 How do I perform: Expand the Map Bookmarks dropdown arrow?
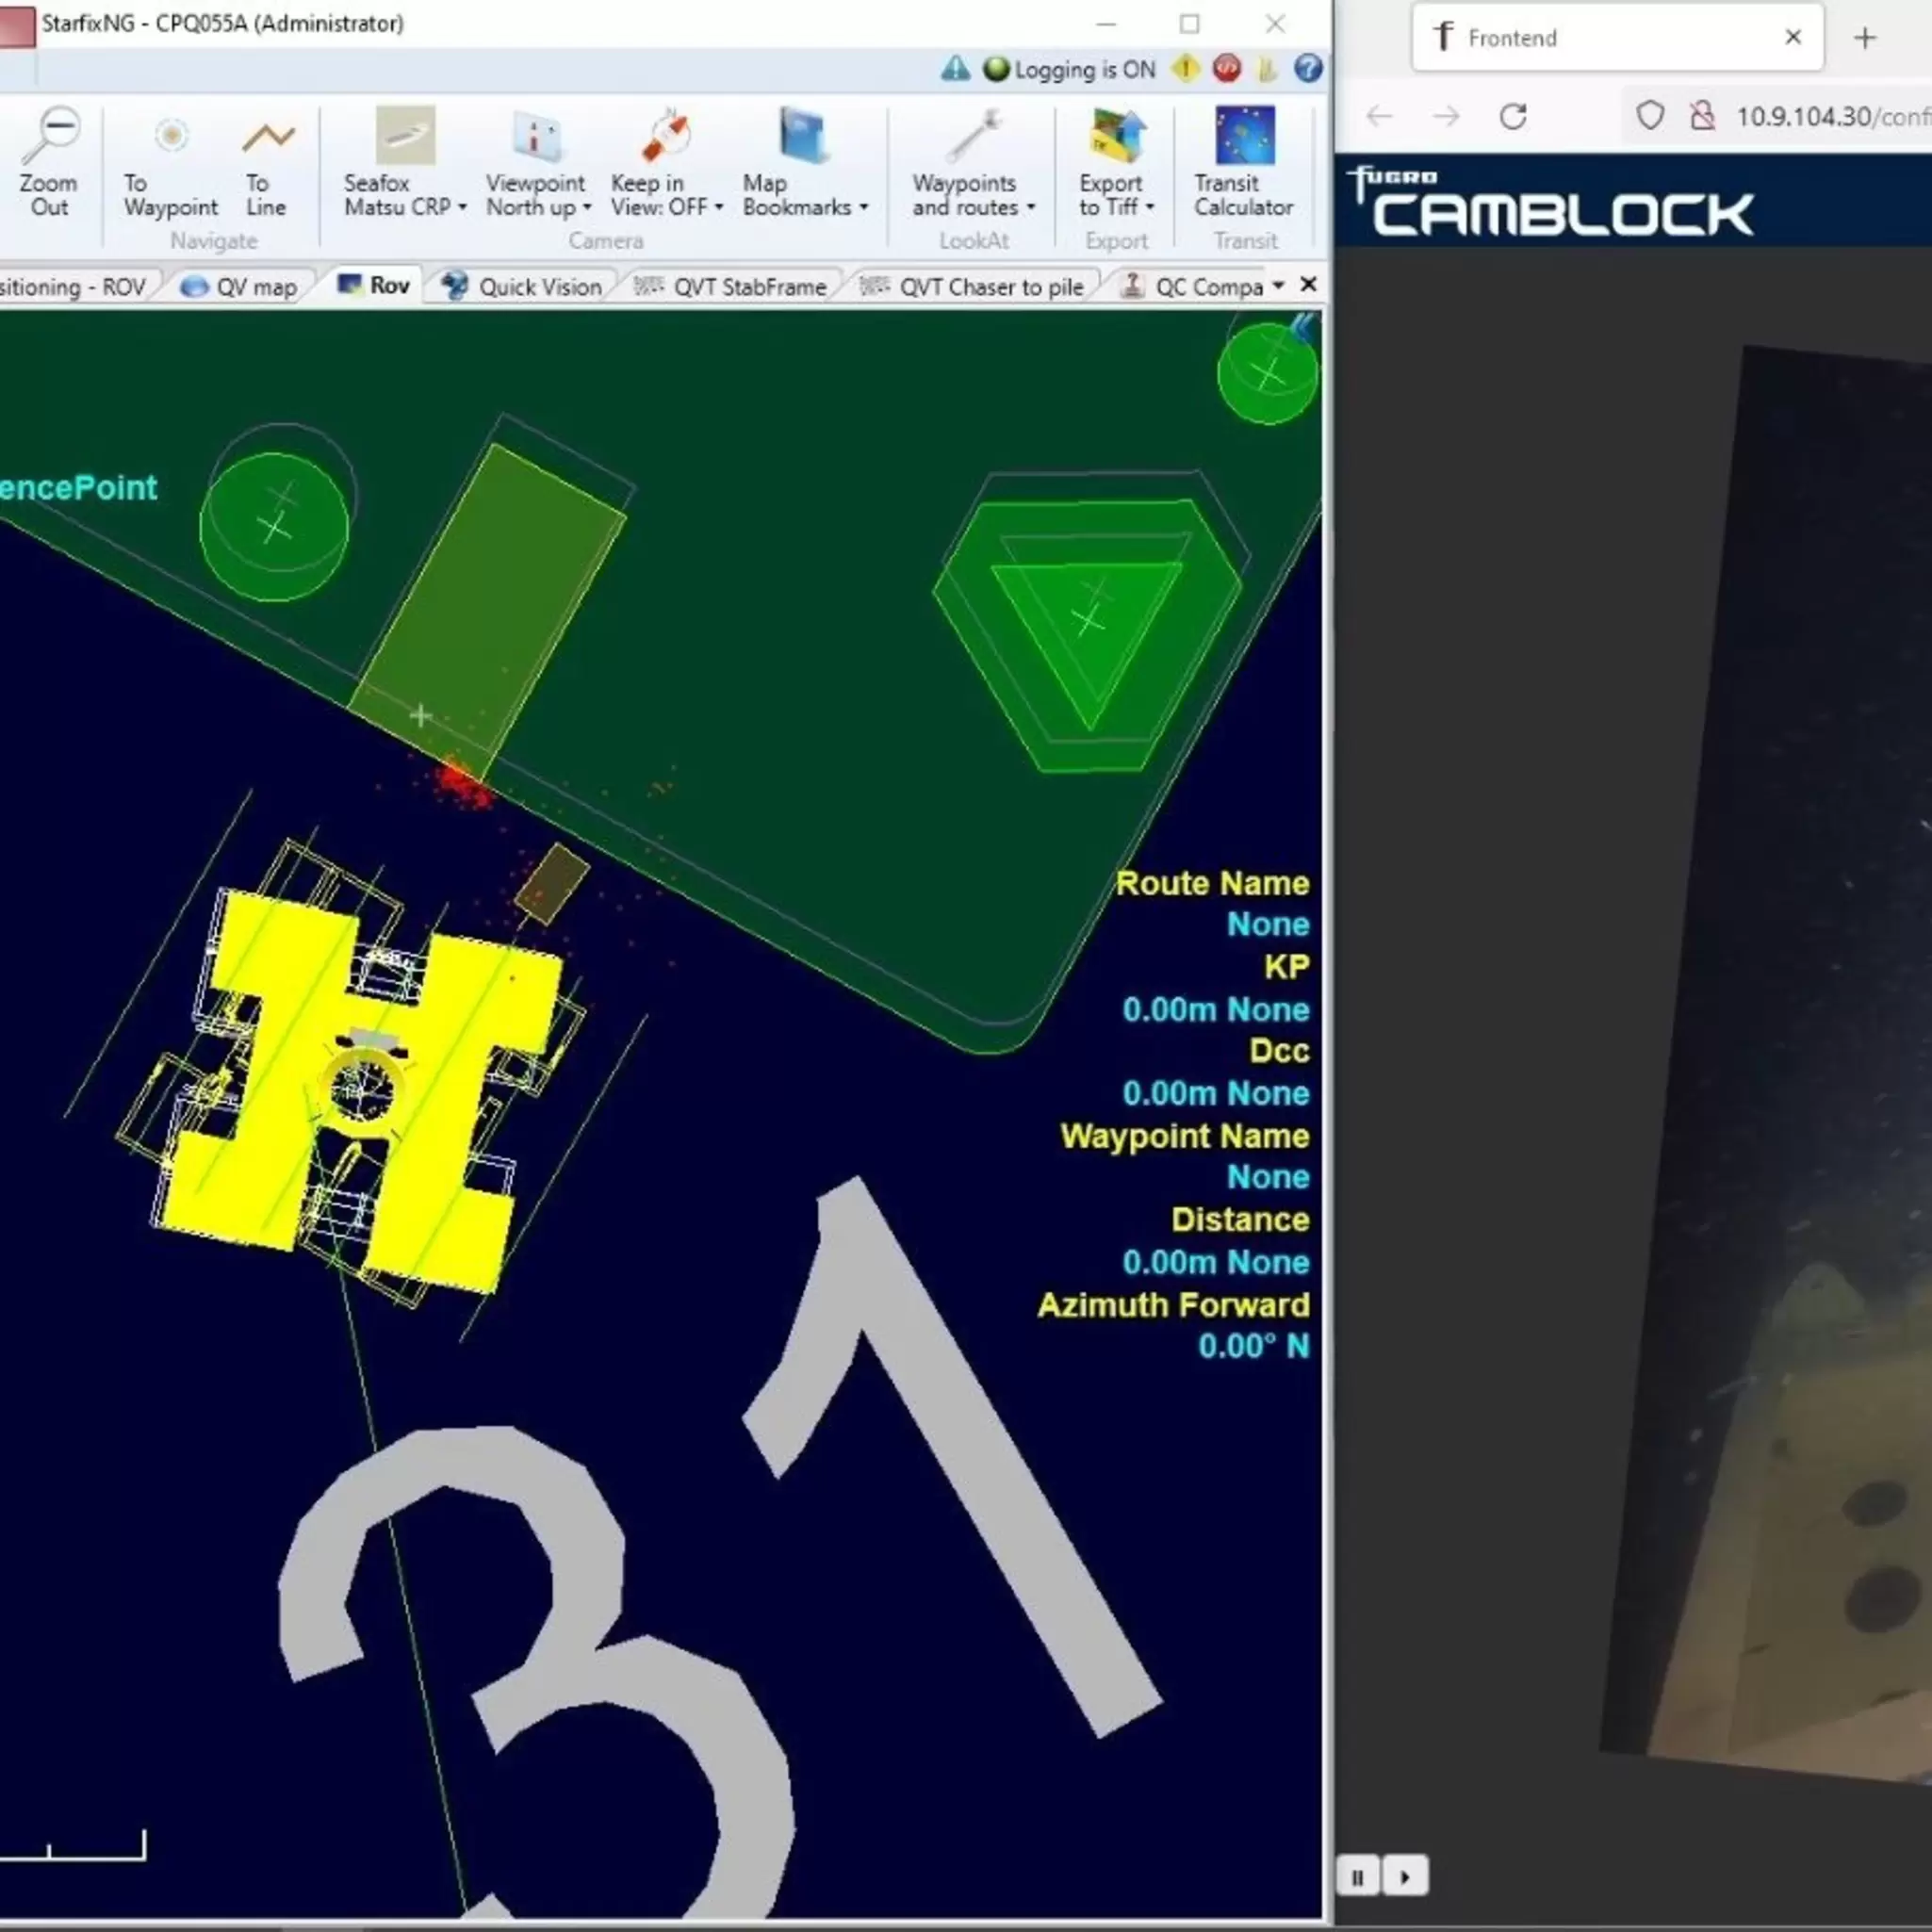pos(864,208)
